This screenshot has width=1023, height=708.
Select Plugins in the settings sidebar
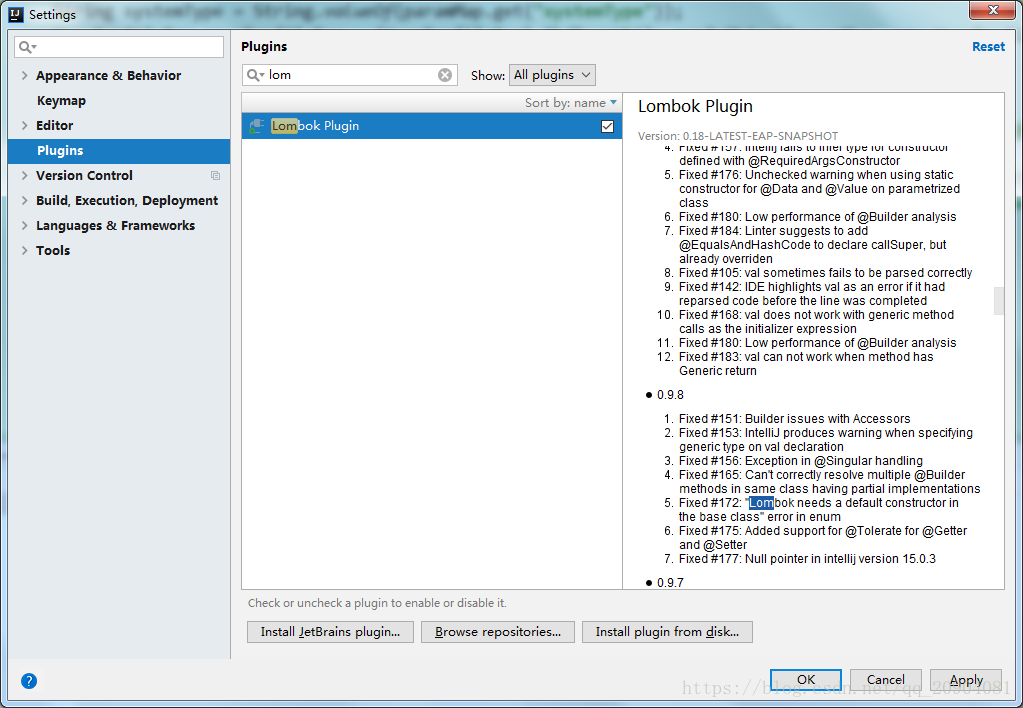tap(60, 151)
